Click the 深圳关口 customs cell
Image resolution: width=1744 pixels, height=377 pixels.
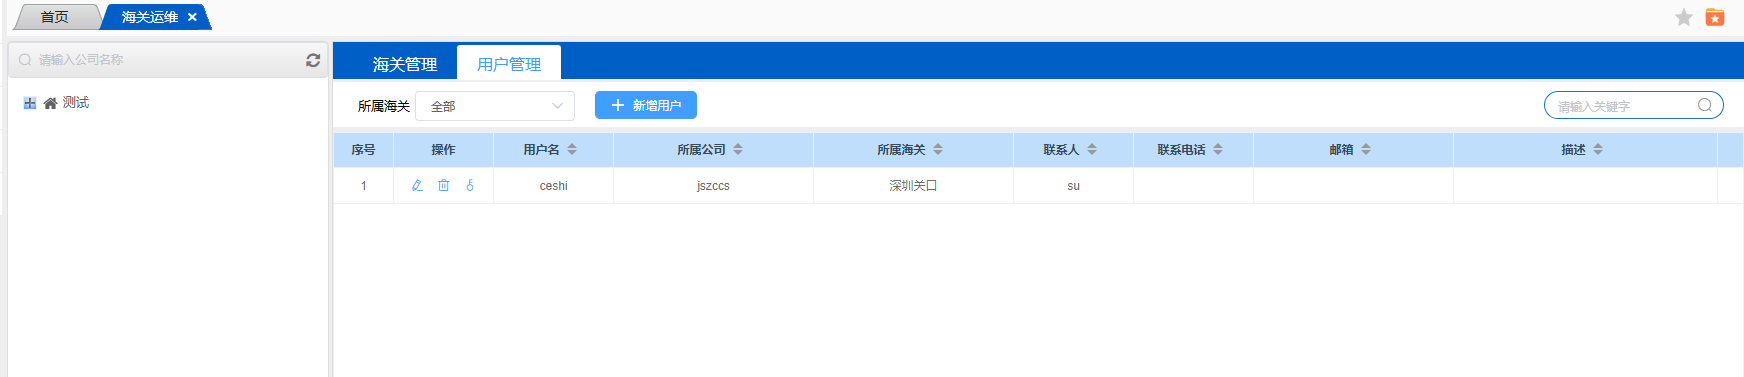click(x=913, y=186)
